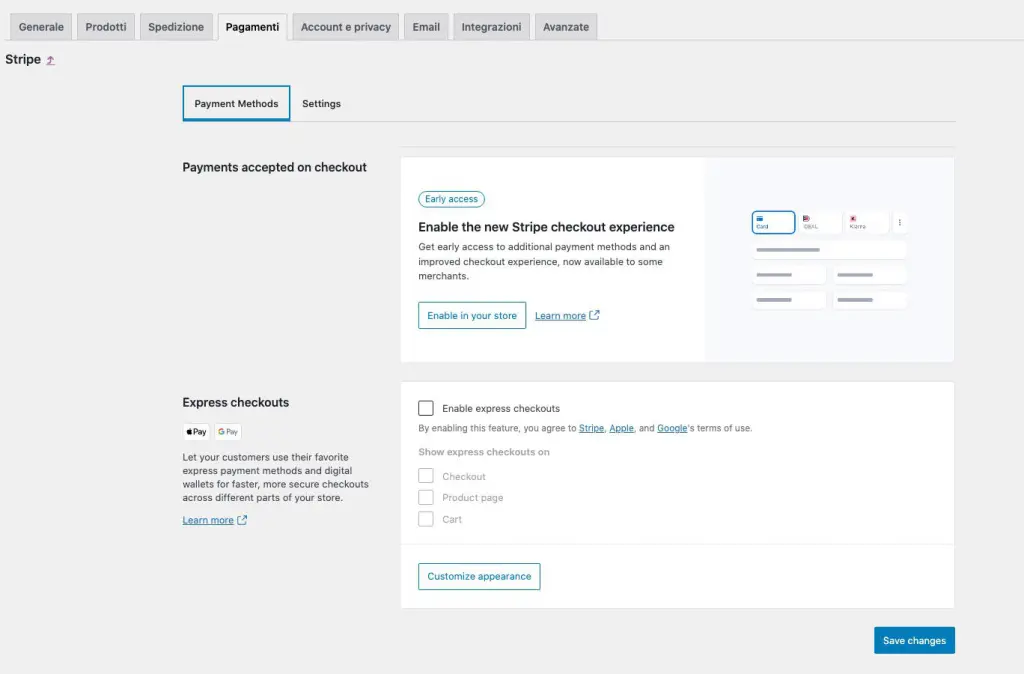1024x674 pixels.
Task: Save changes to Stripe settings
Action: click(914, 641)
